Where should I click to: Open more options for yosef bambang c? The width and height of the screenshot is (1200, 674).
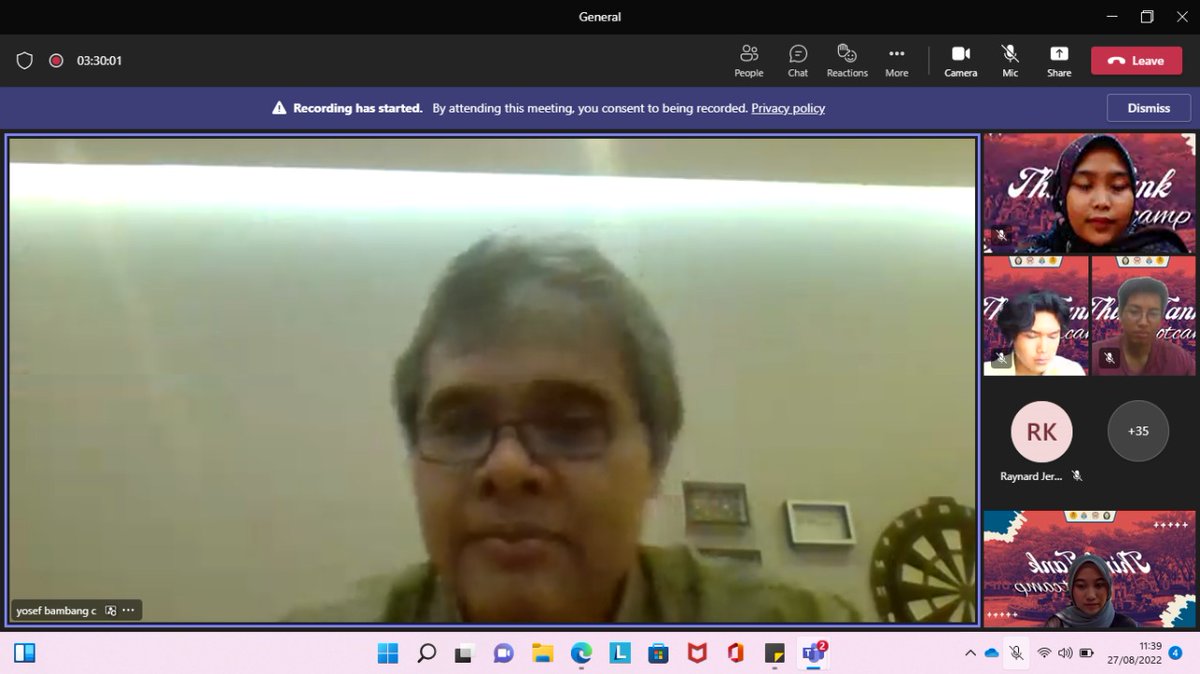point(129,610)
